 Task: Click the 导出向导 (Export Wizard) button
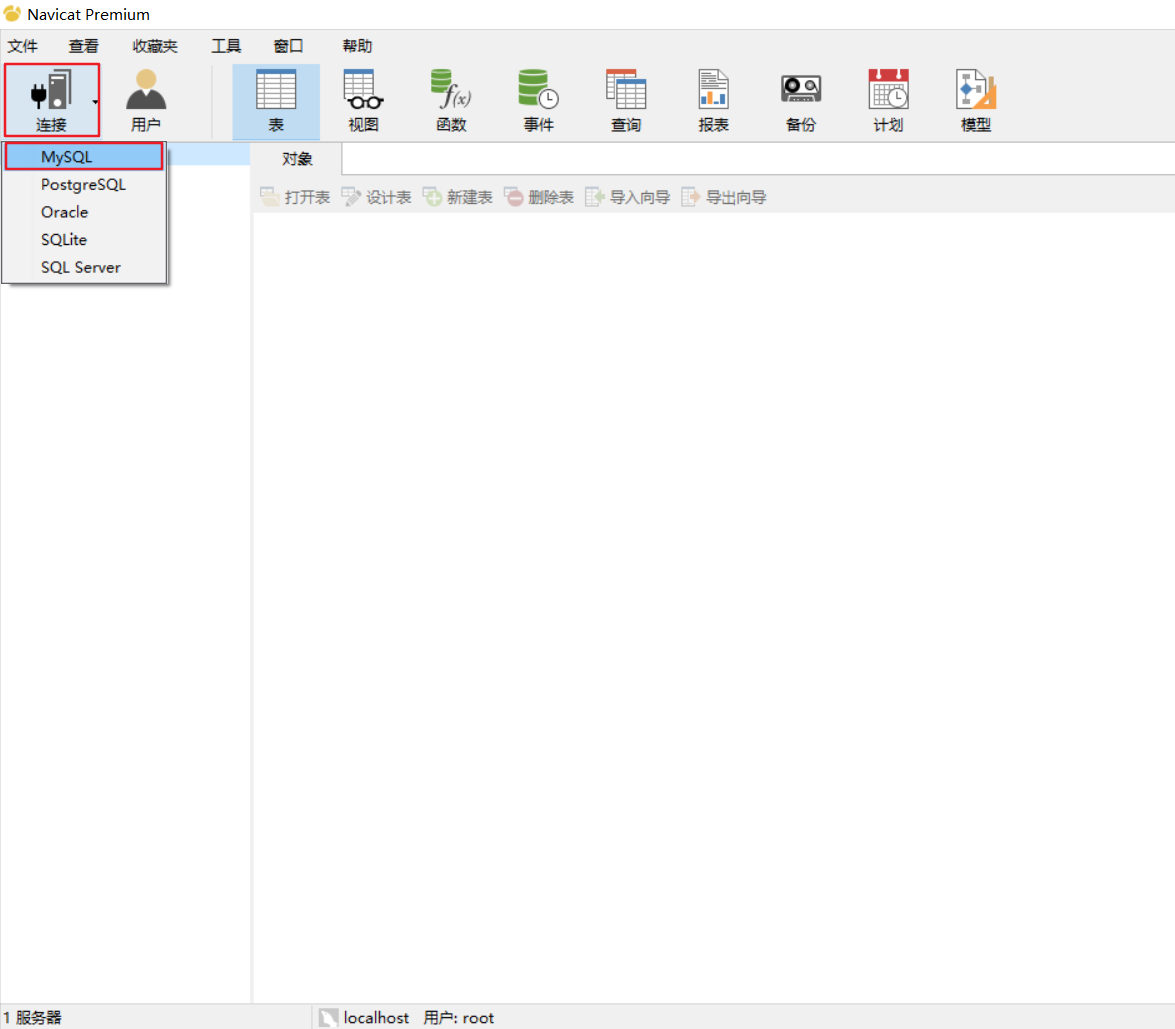(724, 197)
